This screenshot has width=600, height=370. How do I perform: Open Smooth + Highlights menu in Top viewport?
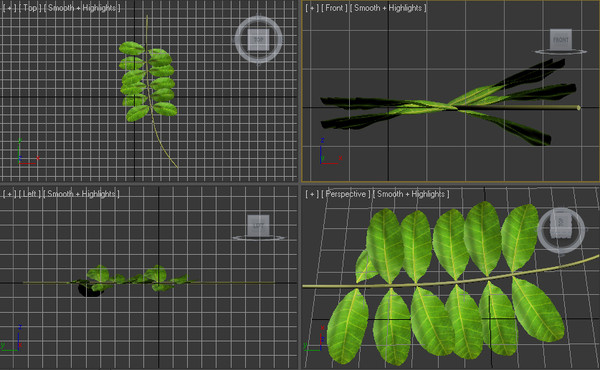(82, 8)
